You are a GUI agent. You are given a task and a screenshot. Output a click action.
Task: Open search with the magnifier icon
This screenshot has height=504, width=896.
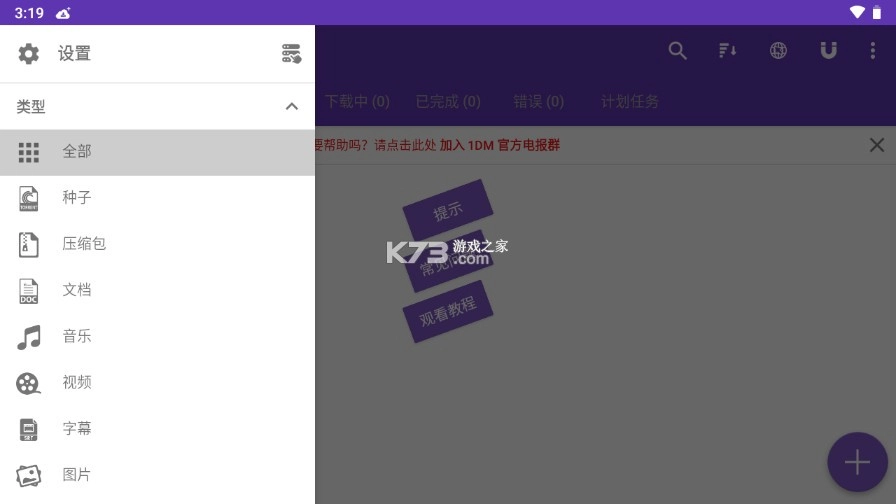click(x=678, y=51)
